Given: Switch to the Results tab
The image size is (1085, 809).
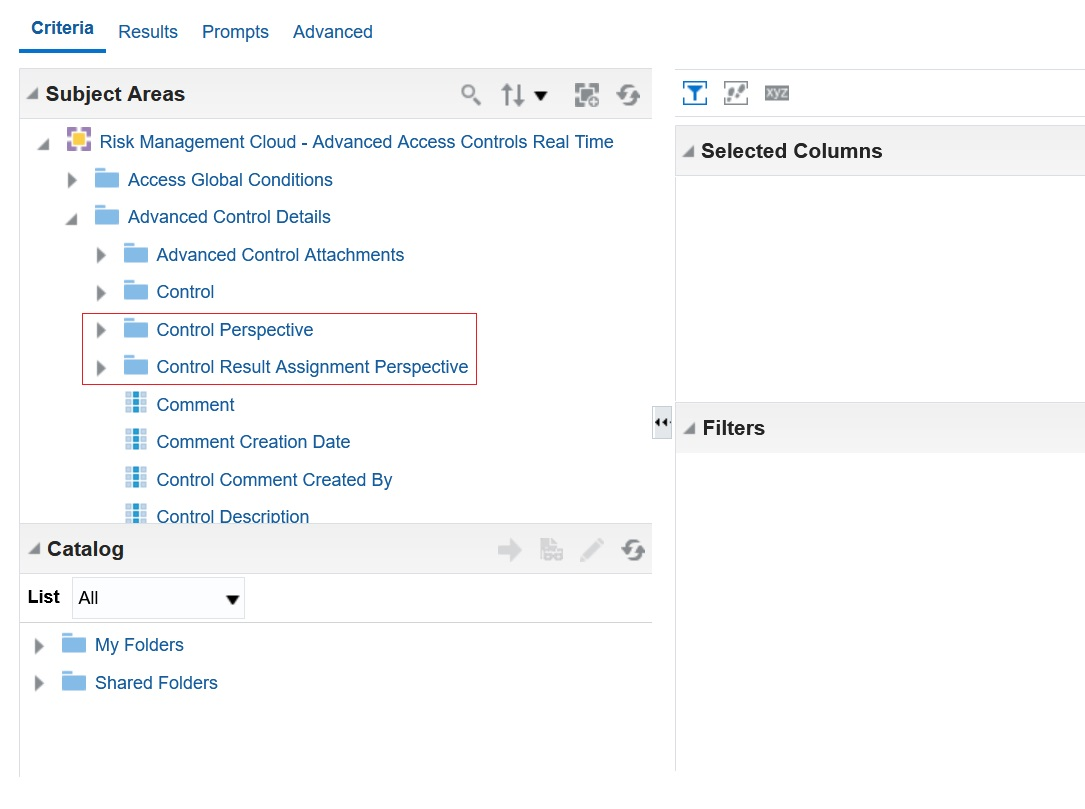Looking at the screenshot, I should pyautogui.click(x=148, y=32).
